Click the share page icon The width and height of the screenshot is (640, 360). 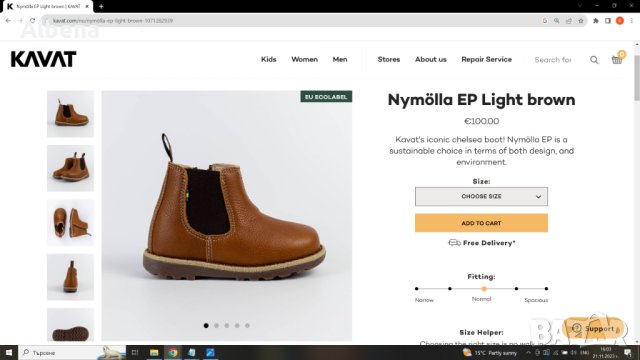(569, 21)
